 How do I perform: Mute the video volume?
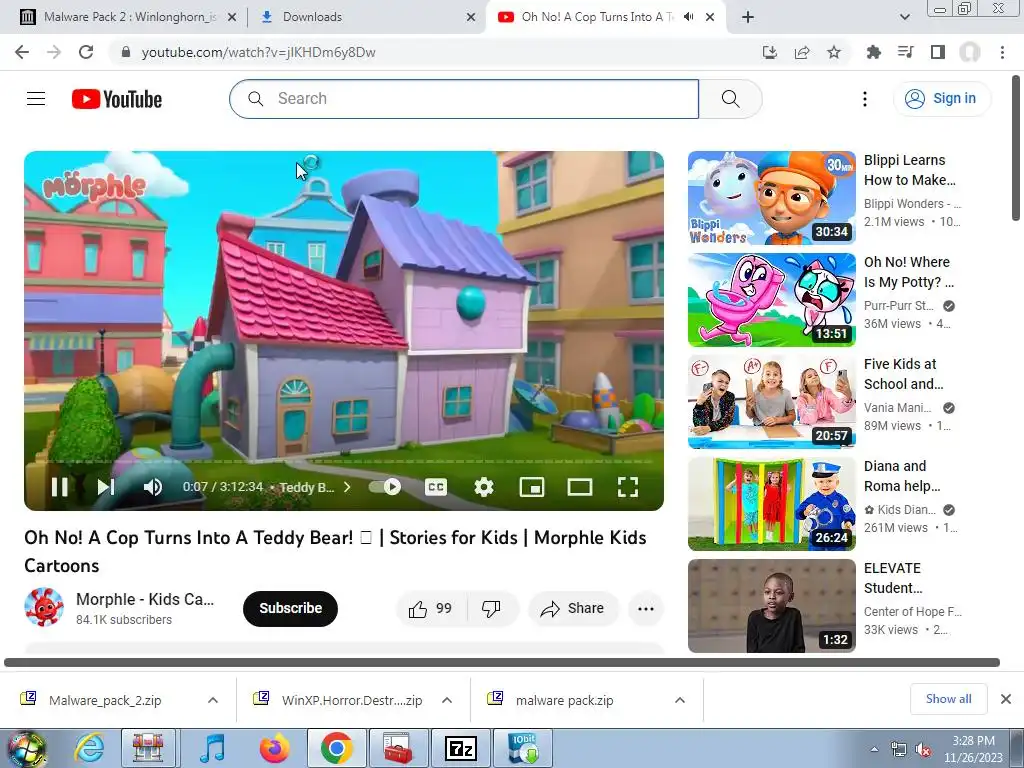(x=152, y=487)
